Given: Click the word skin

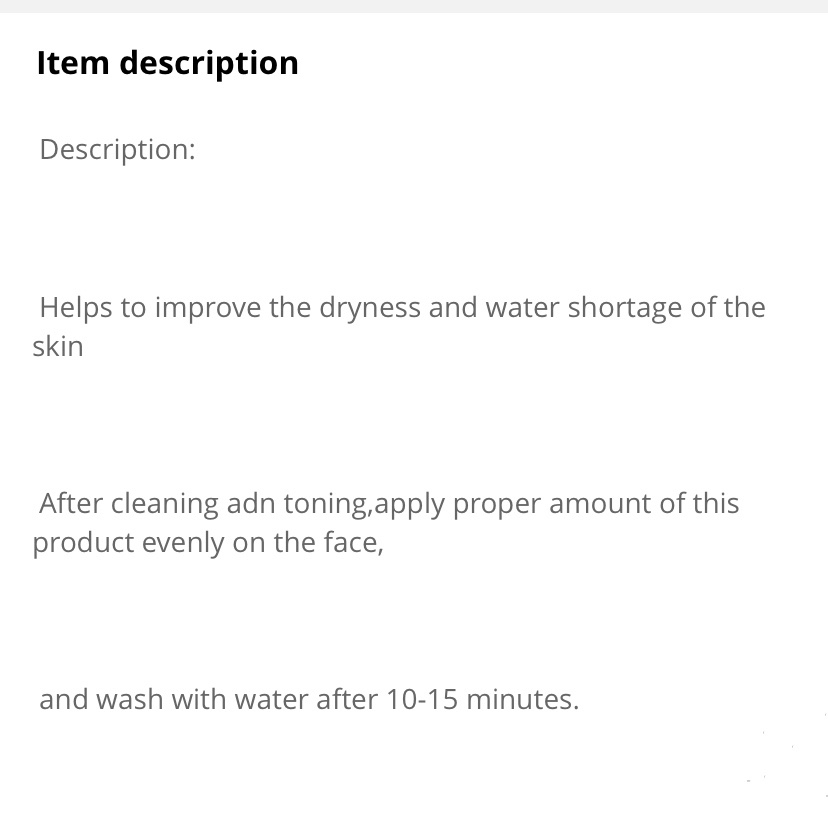Looking at the screenshot, I should coord(58,347).
